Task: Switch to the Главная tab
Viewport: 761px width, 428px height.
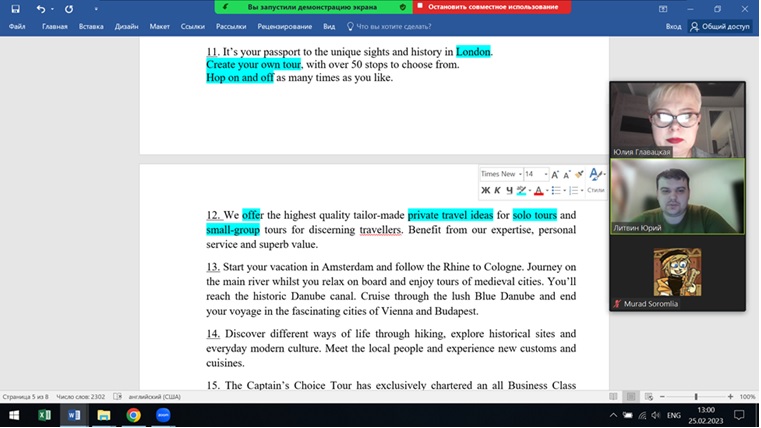Action: coord(54,27)
